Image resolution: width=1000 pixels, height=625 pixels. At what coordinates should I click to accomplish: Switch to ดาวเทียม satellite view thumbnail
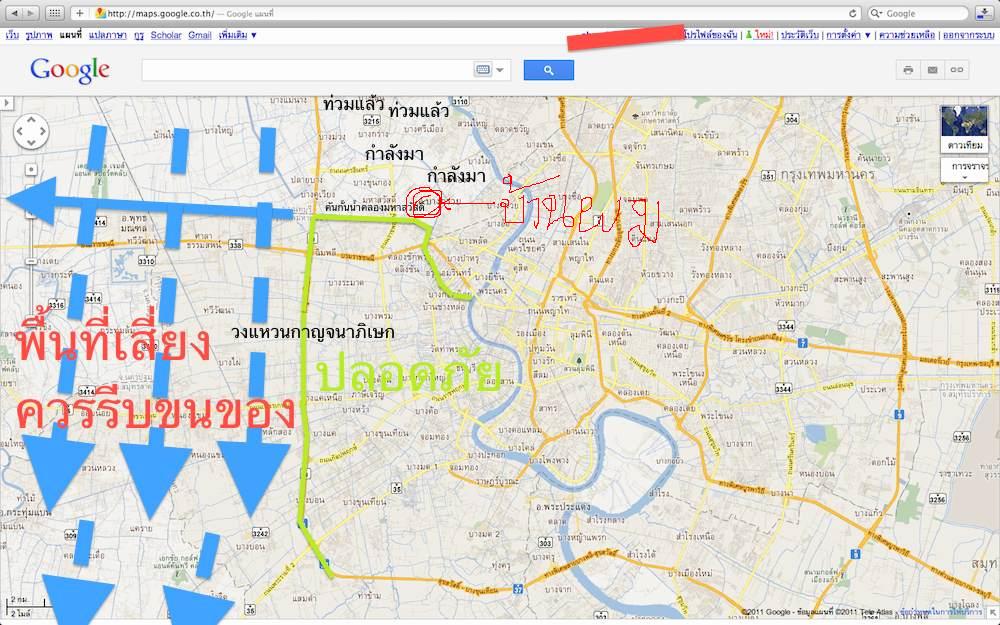[964, 129]
